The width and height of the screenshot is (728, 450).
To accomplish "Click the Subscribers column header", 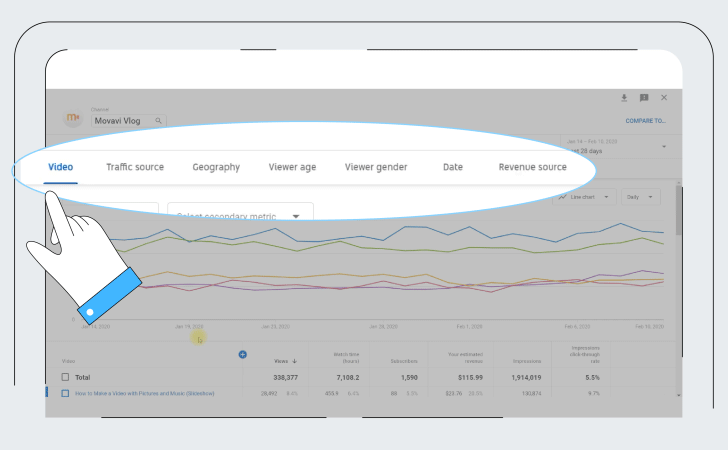I will [x=404, y=361].
